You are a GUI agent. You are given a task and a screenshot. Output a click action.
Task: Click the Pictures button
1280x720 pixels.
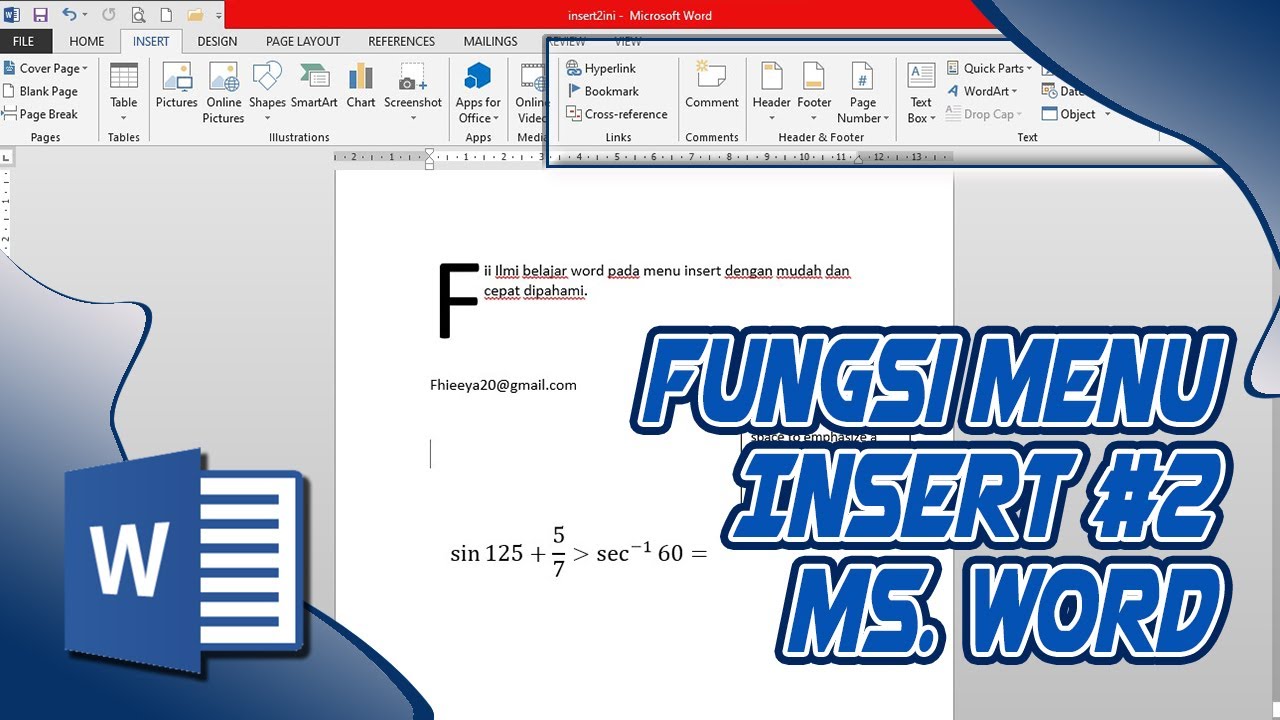point(177,86)
